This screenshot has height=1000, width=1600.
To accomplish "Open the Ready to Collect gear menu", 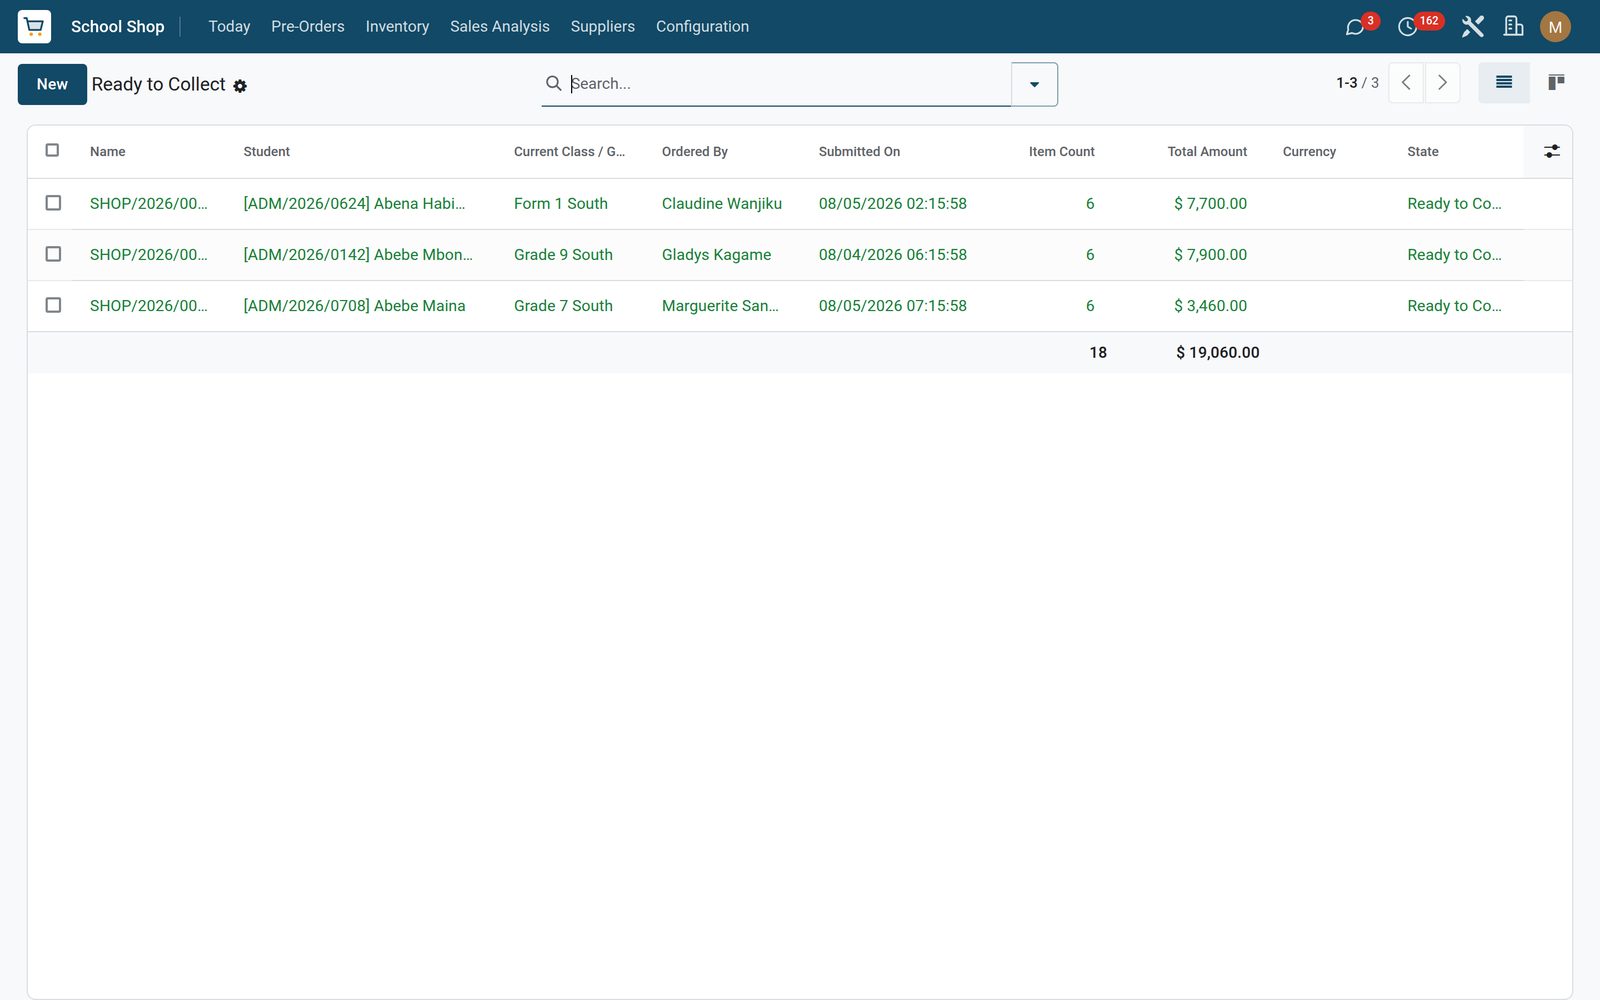I will point(240,86).
